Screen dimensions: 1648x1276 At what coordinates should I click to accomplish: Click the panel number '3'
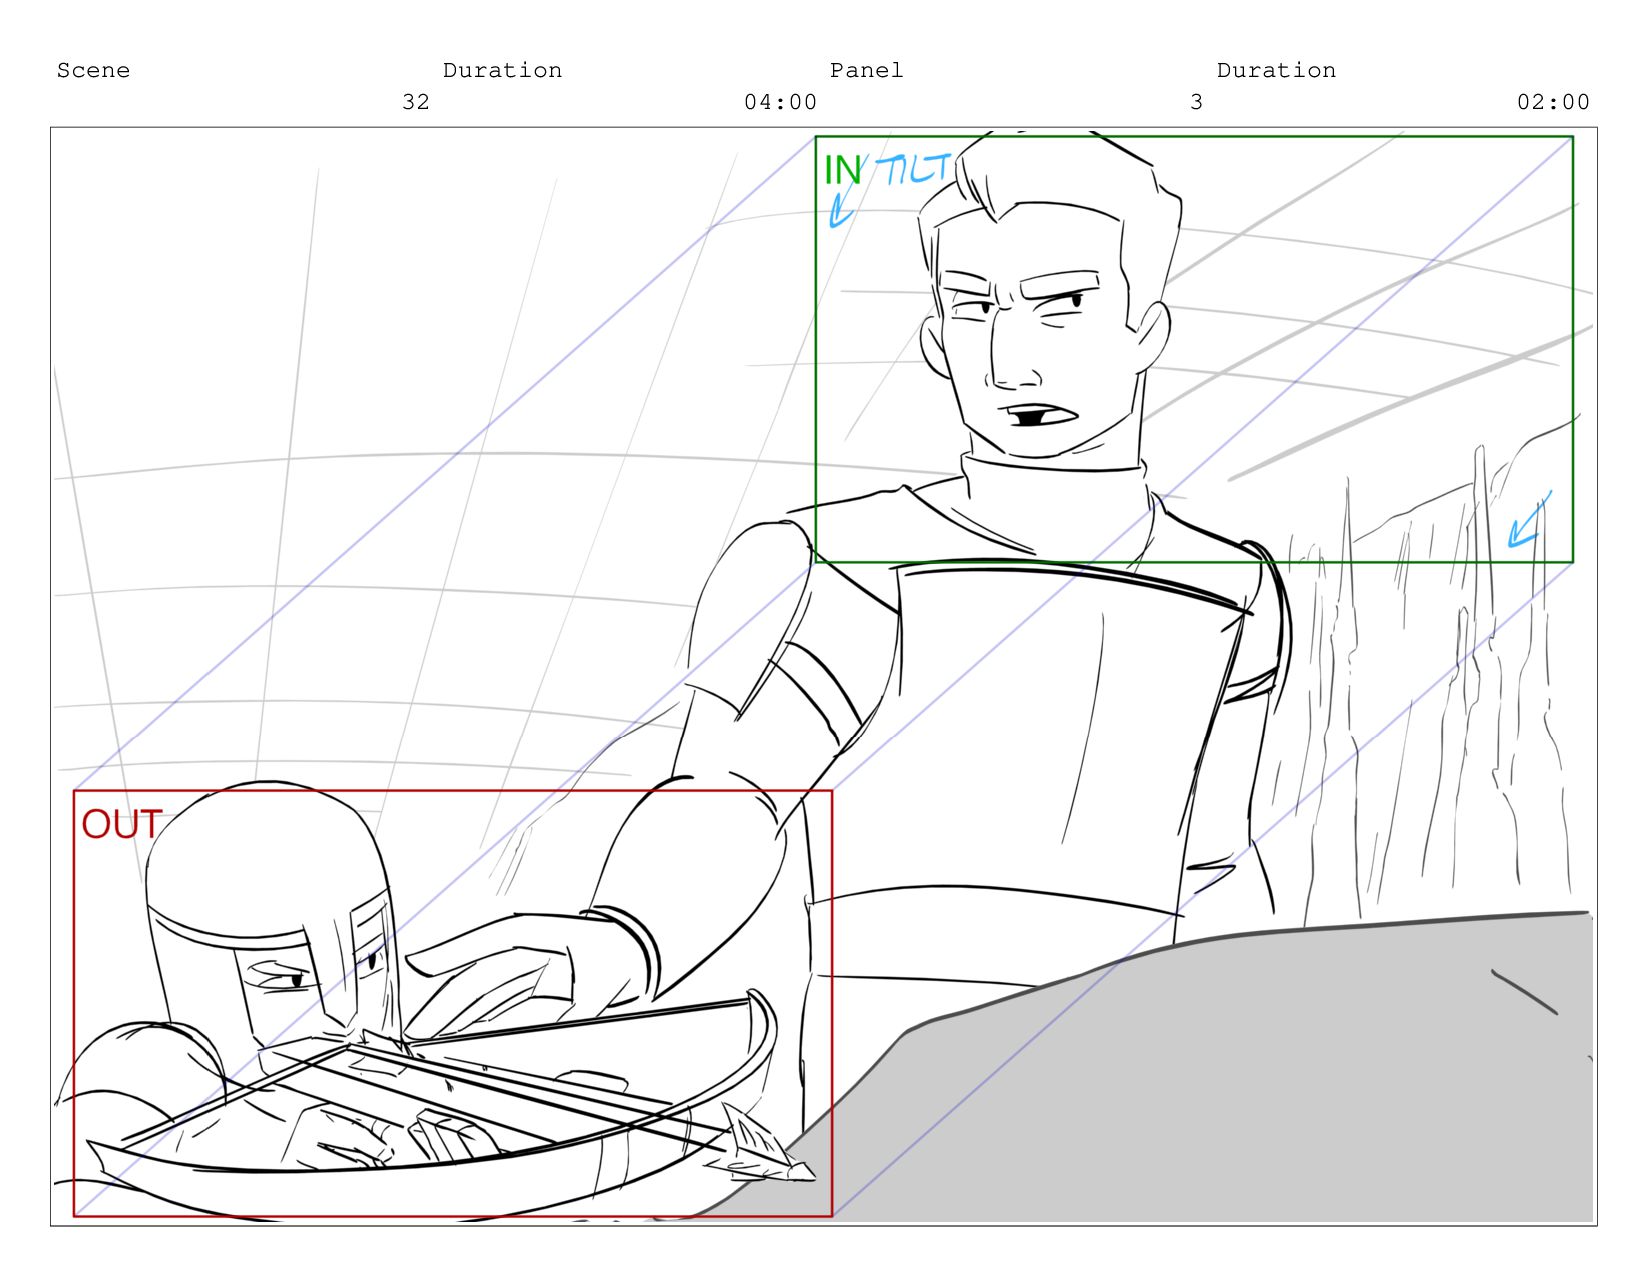tap(1196, 102)
